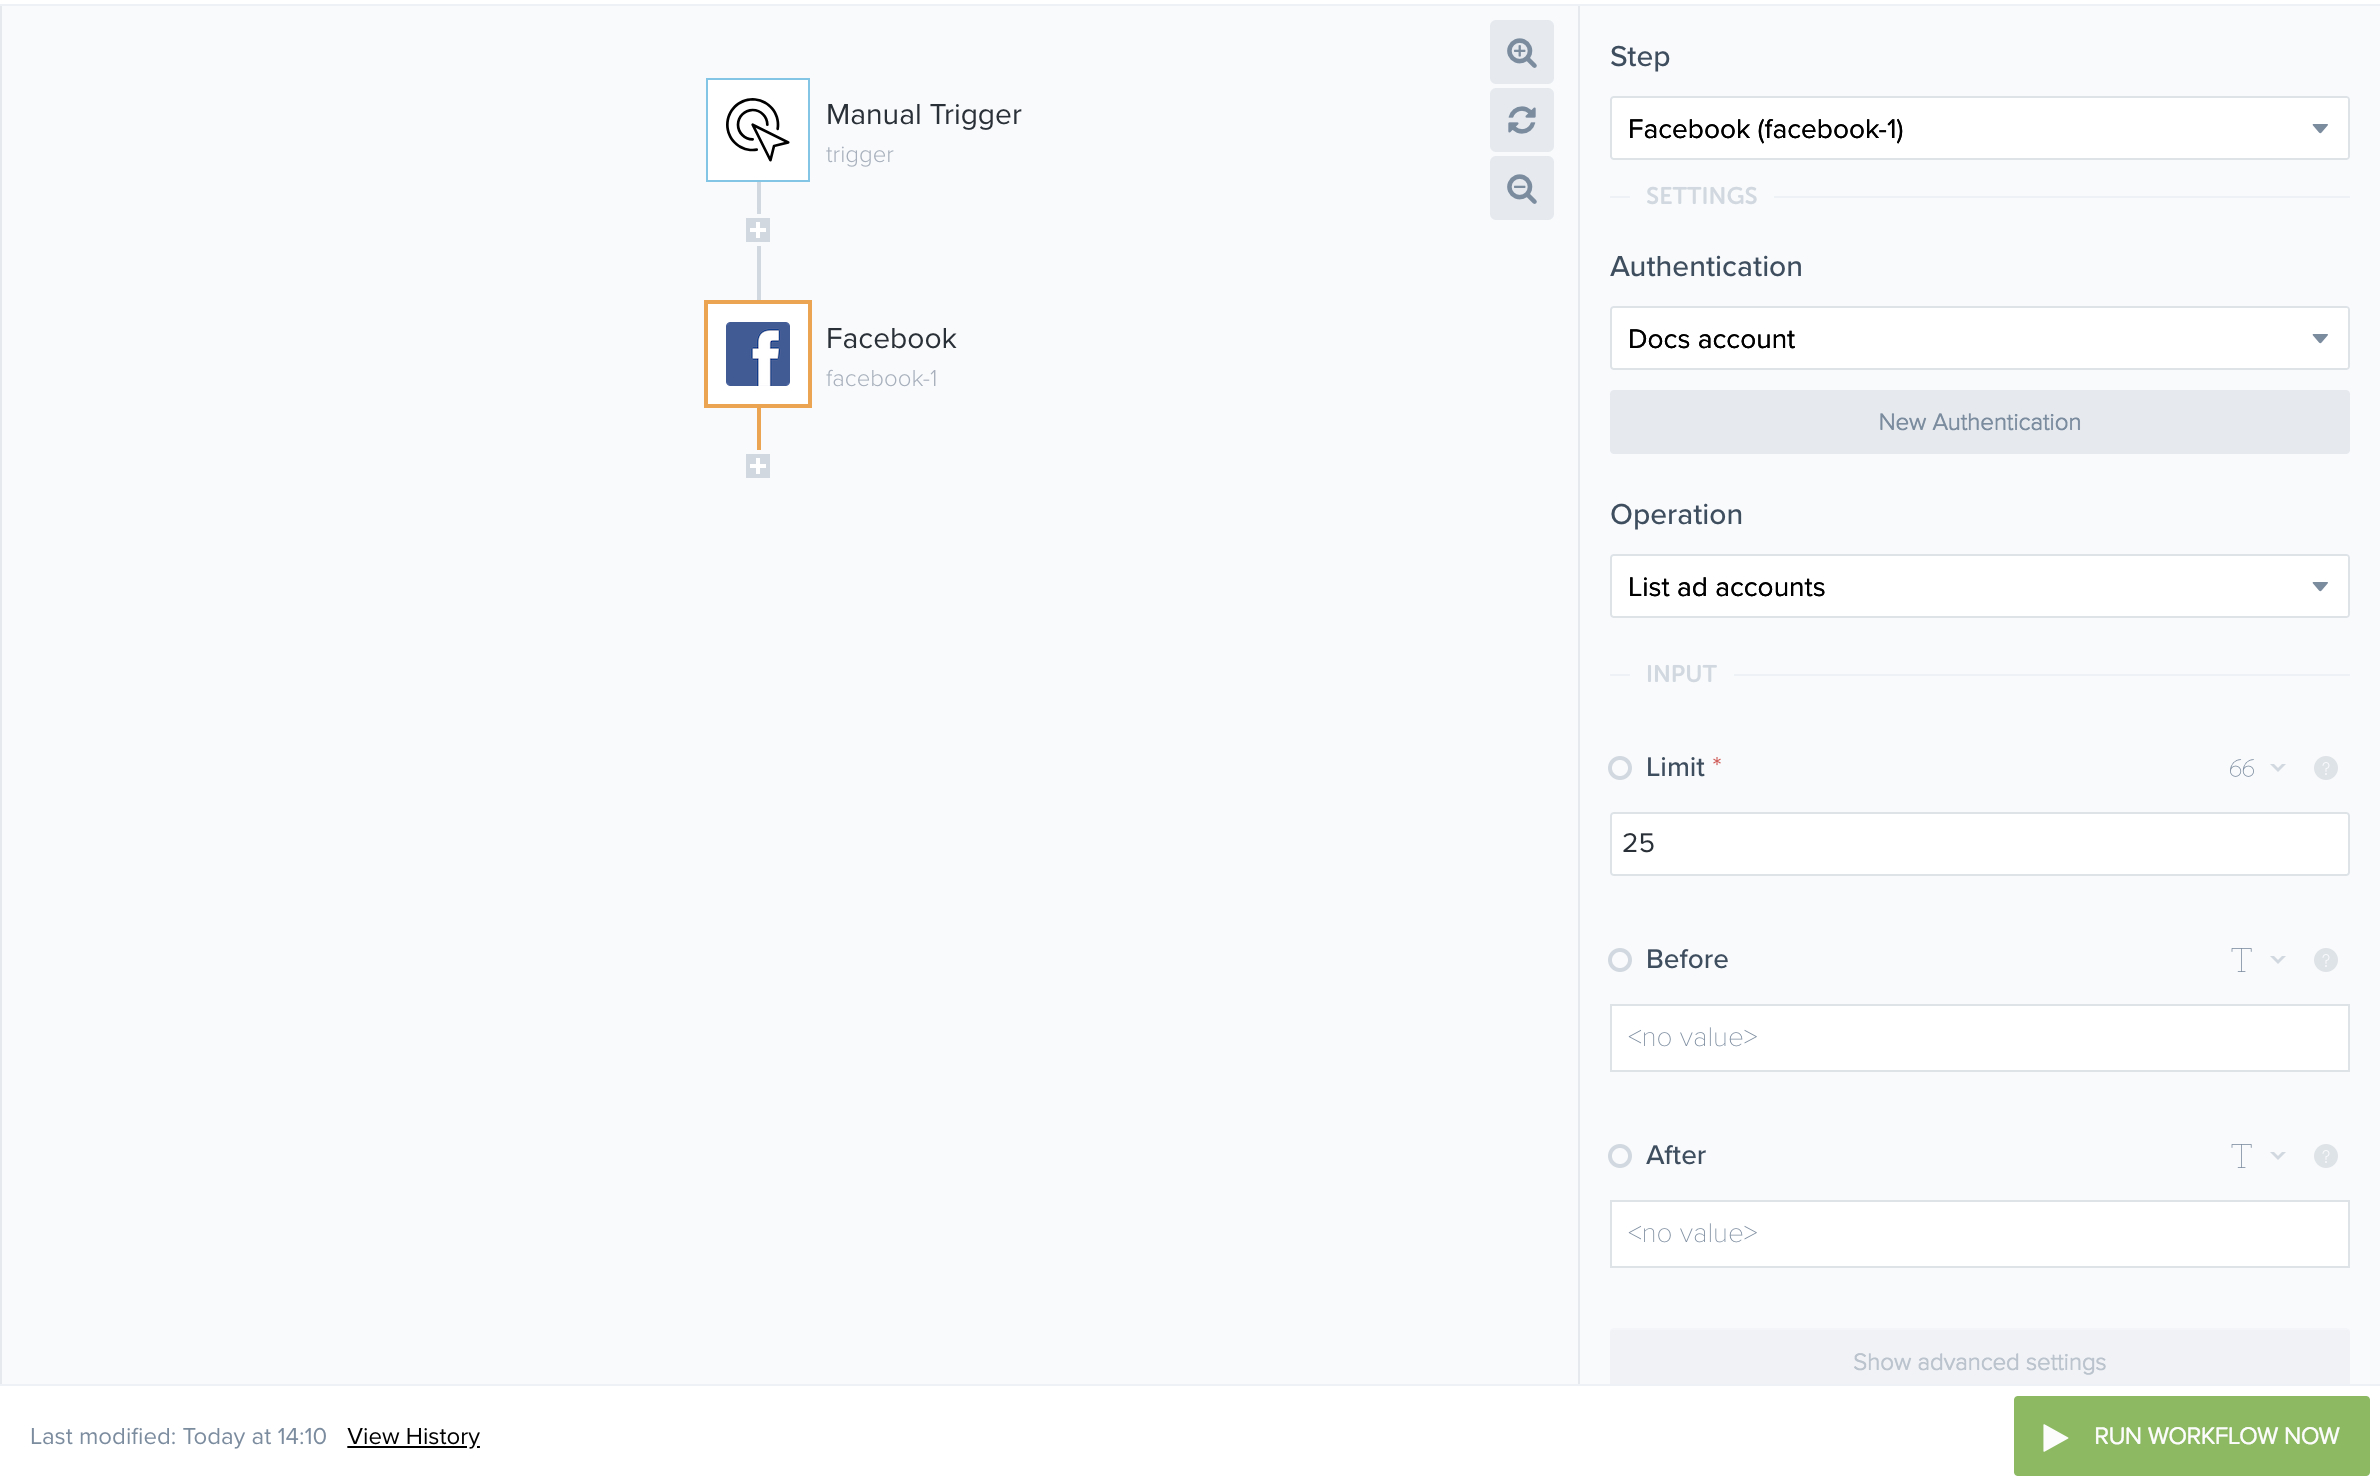
Task: Open the List ad accounts operation dropdown
Action: click(x=1978, y=587)
